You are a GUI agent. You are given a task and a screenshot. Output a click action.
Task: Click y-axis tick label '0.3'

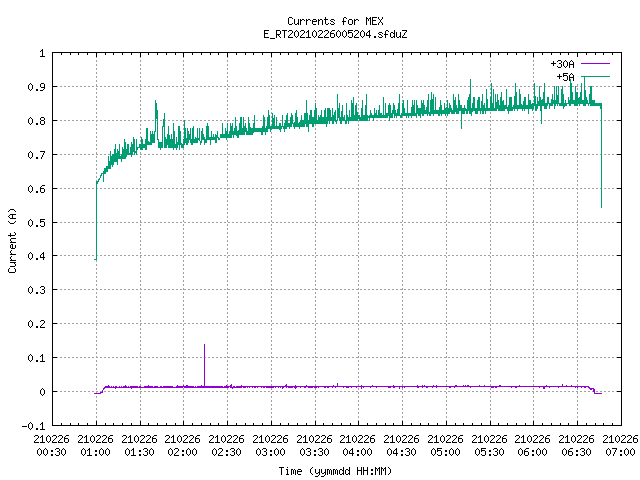click(x=36, y=290)
